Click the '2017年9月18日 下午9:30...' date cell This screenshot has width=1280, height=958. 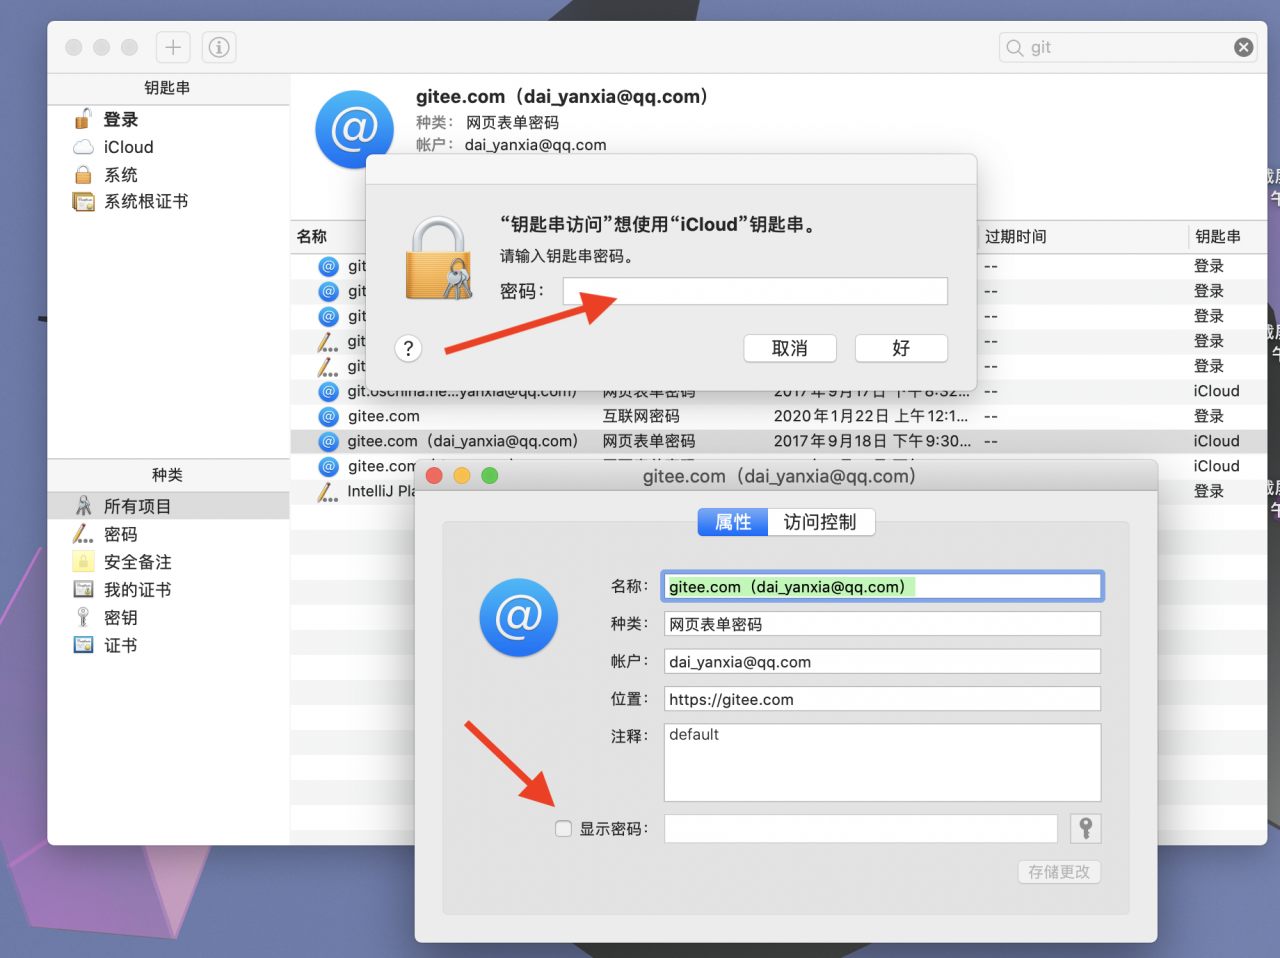tap(871, 441)
